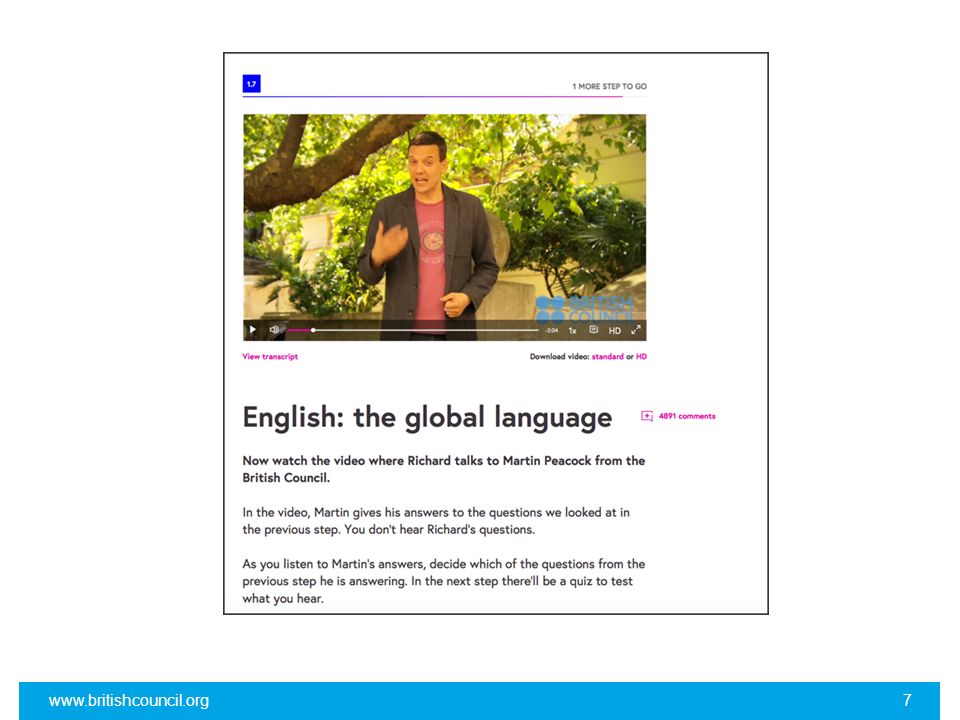The width and height of the screenshot is (960, 720).
Task: Enter fullscreen with the expand arrows icon
Action: (x=636, y=329)
